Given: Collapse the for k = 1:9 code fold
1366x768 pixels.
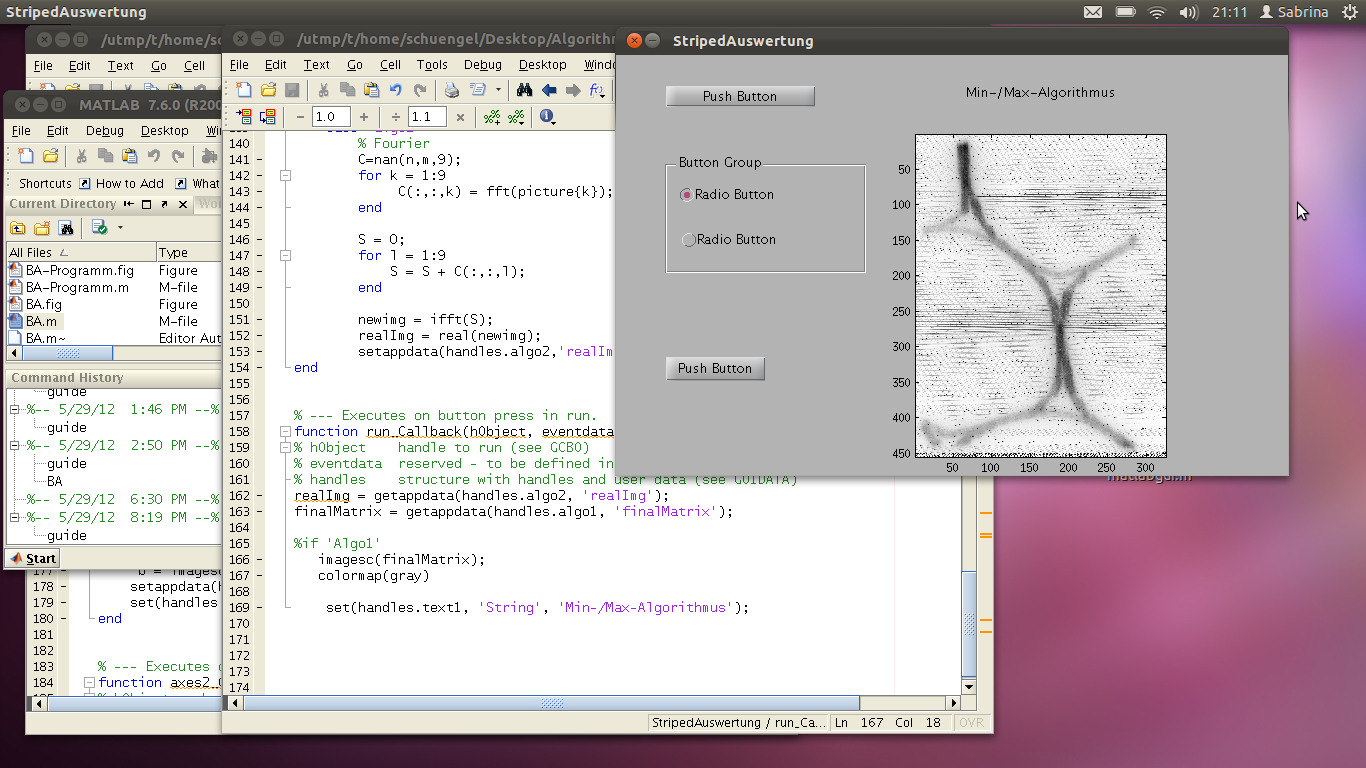Looking at the screenshot, I should 286,175.
